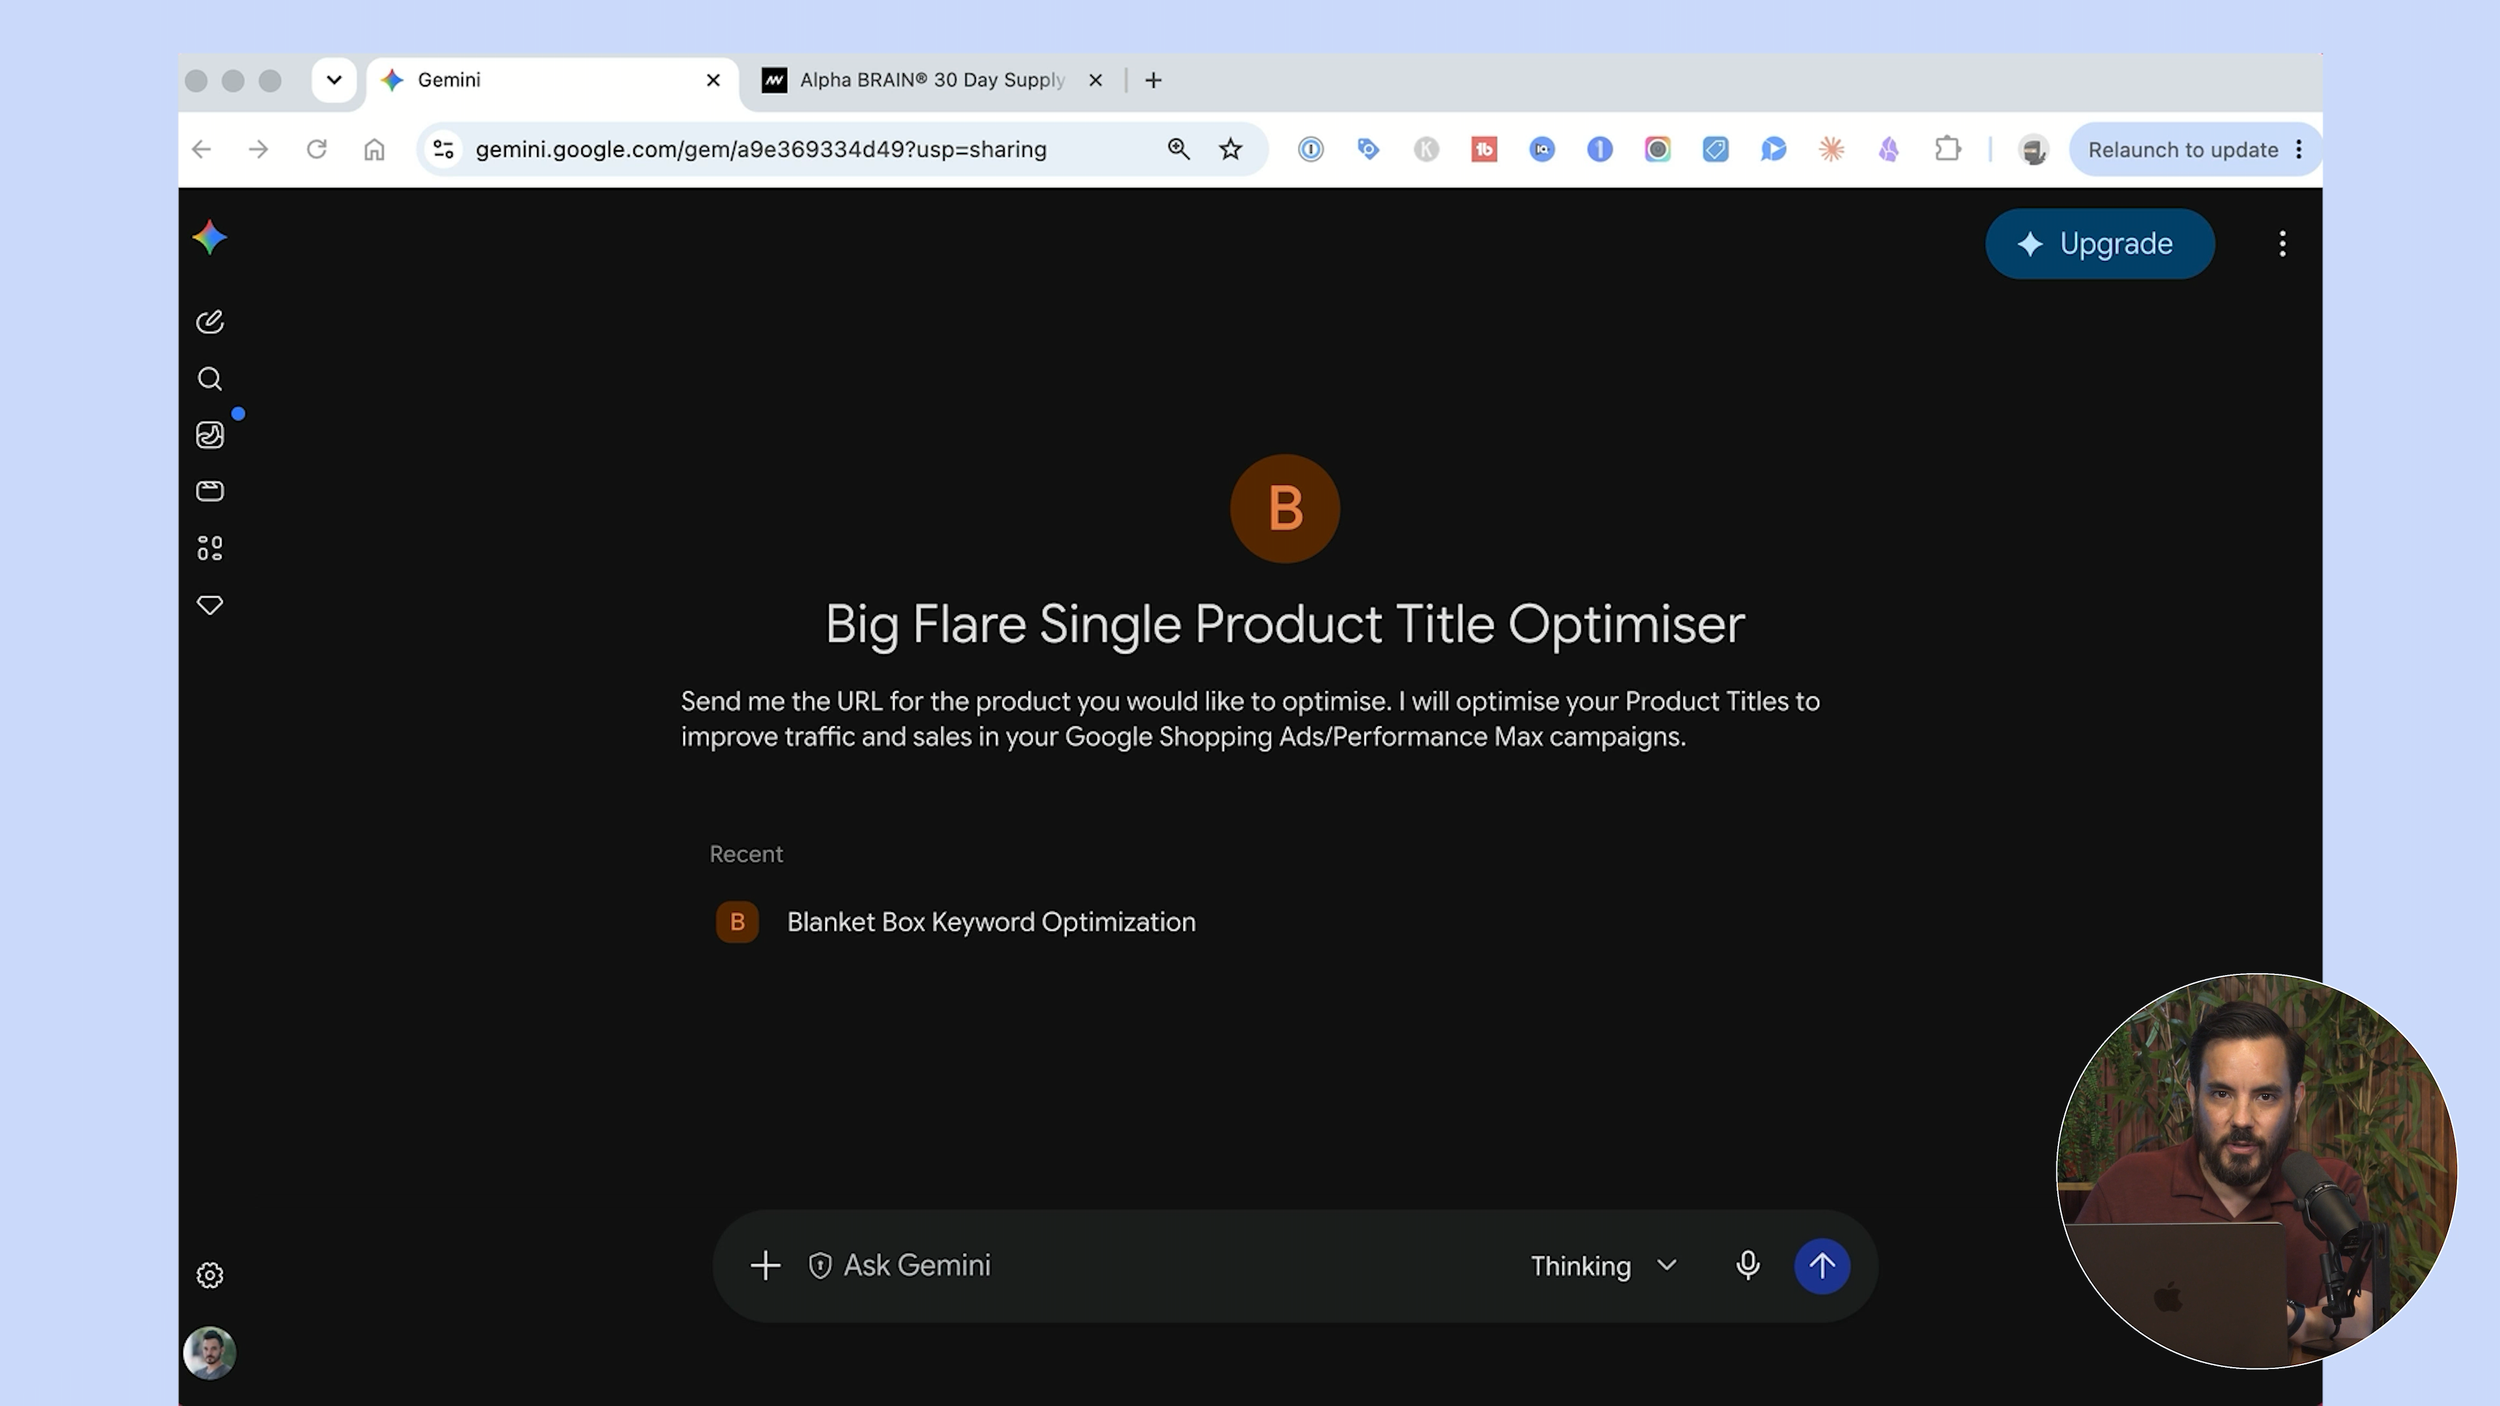Bookmark this page with the star icon
2500x1406 pixels.
tap(1231, 149)
